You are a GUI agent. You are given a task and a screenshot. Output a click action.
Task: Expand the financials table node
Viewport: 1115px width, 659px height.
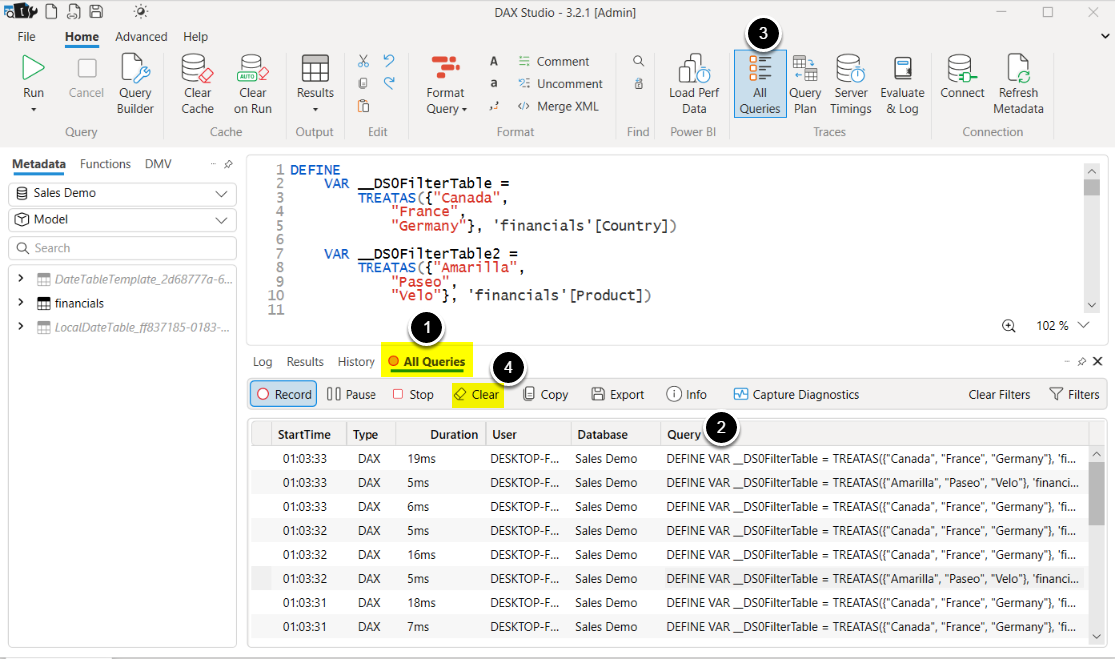[x=20, y=303]
